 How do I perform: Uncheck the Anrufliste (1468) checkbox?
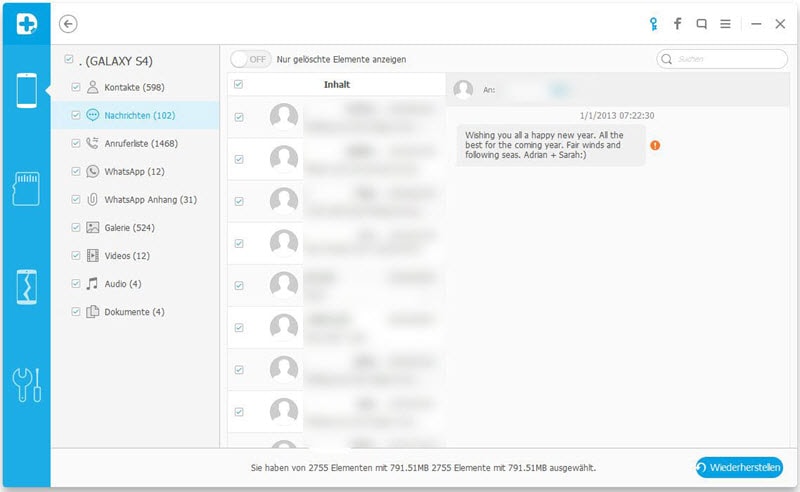pyautogui.click(x=76, y=143)
